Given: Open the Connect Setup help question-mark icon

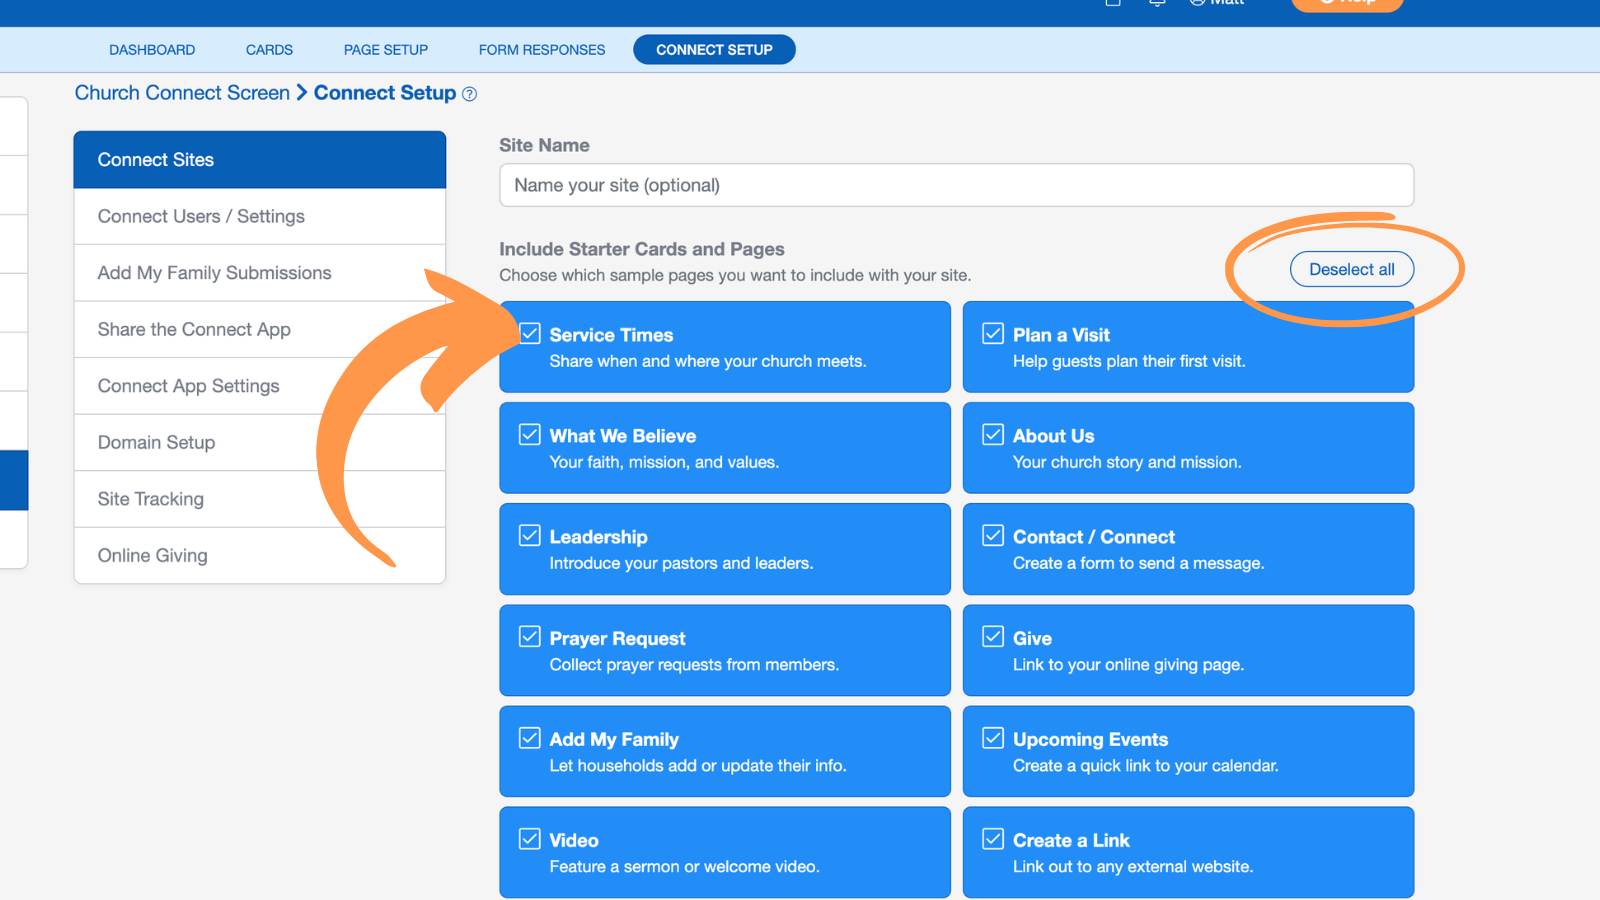Looking at the screenshot, I should pyautogui.click(x=470, y=94).
